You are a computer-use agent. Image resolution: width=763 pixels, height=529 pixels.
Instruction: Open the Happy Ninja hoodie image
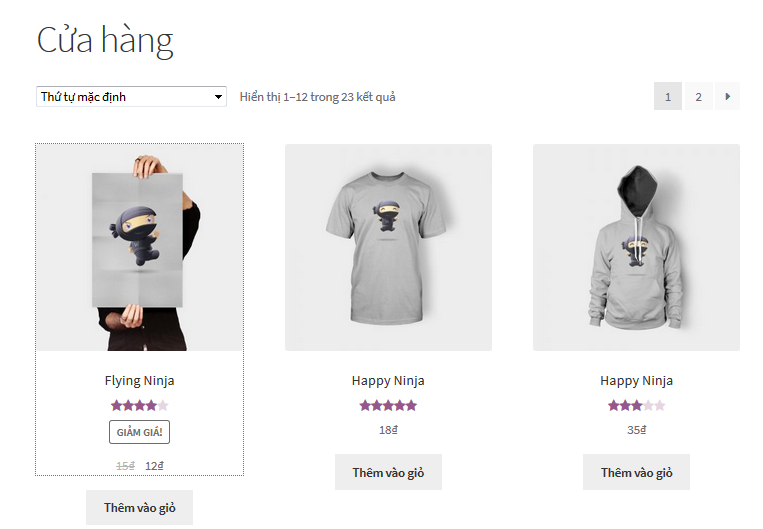click(636, 247)
